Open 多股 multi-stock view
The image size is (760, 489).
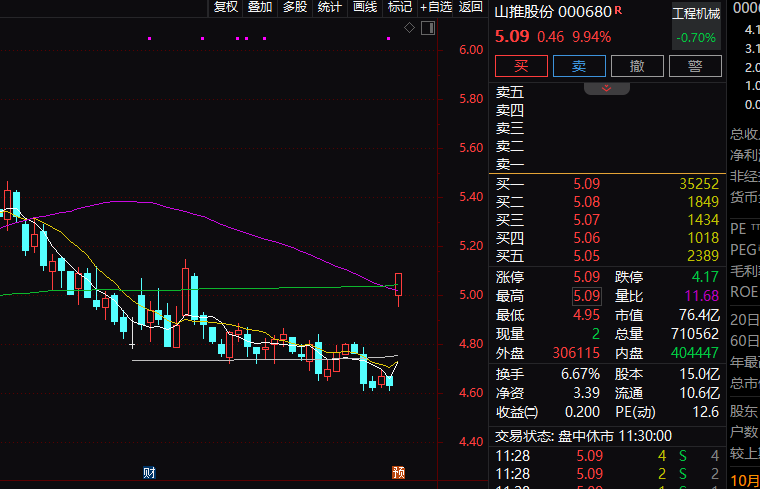[295, 7]
